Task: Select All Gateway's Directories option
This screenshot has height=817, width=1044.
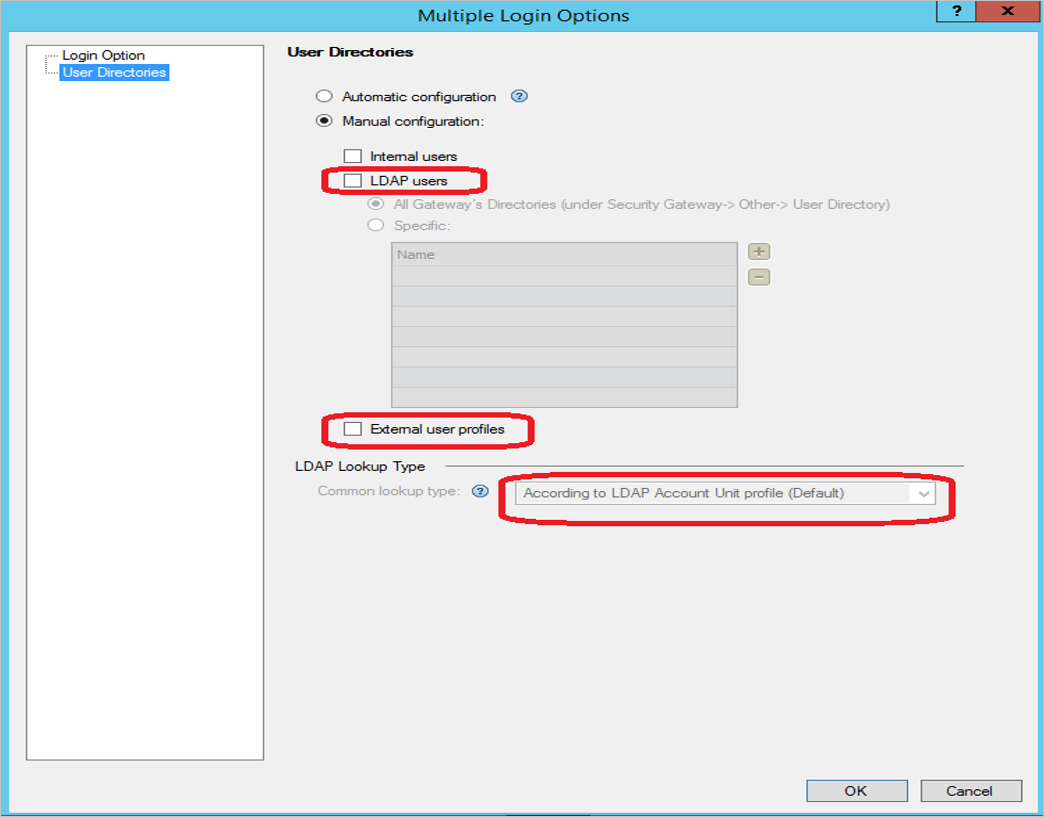Action: 375,203
